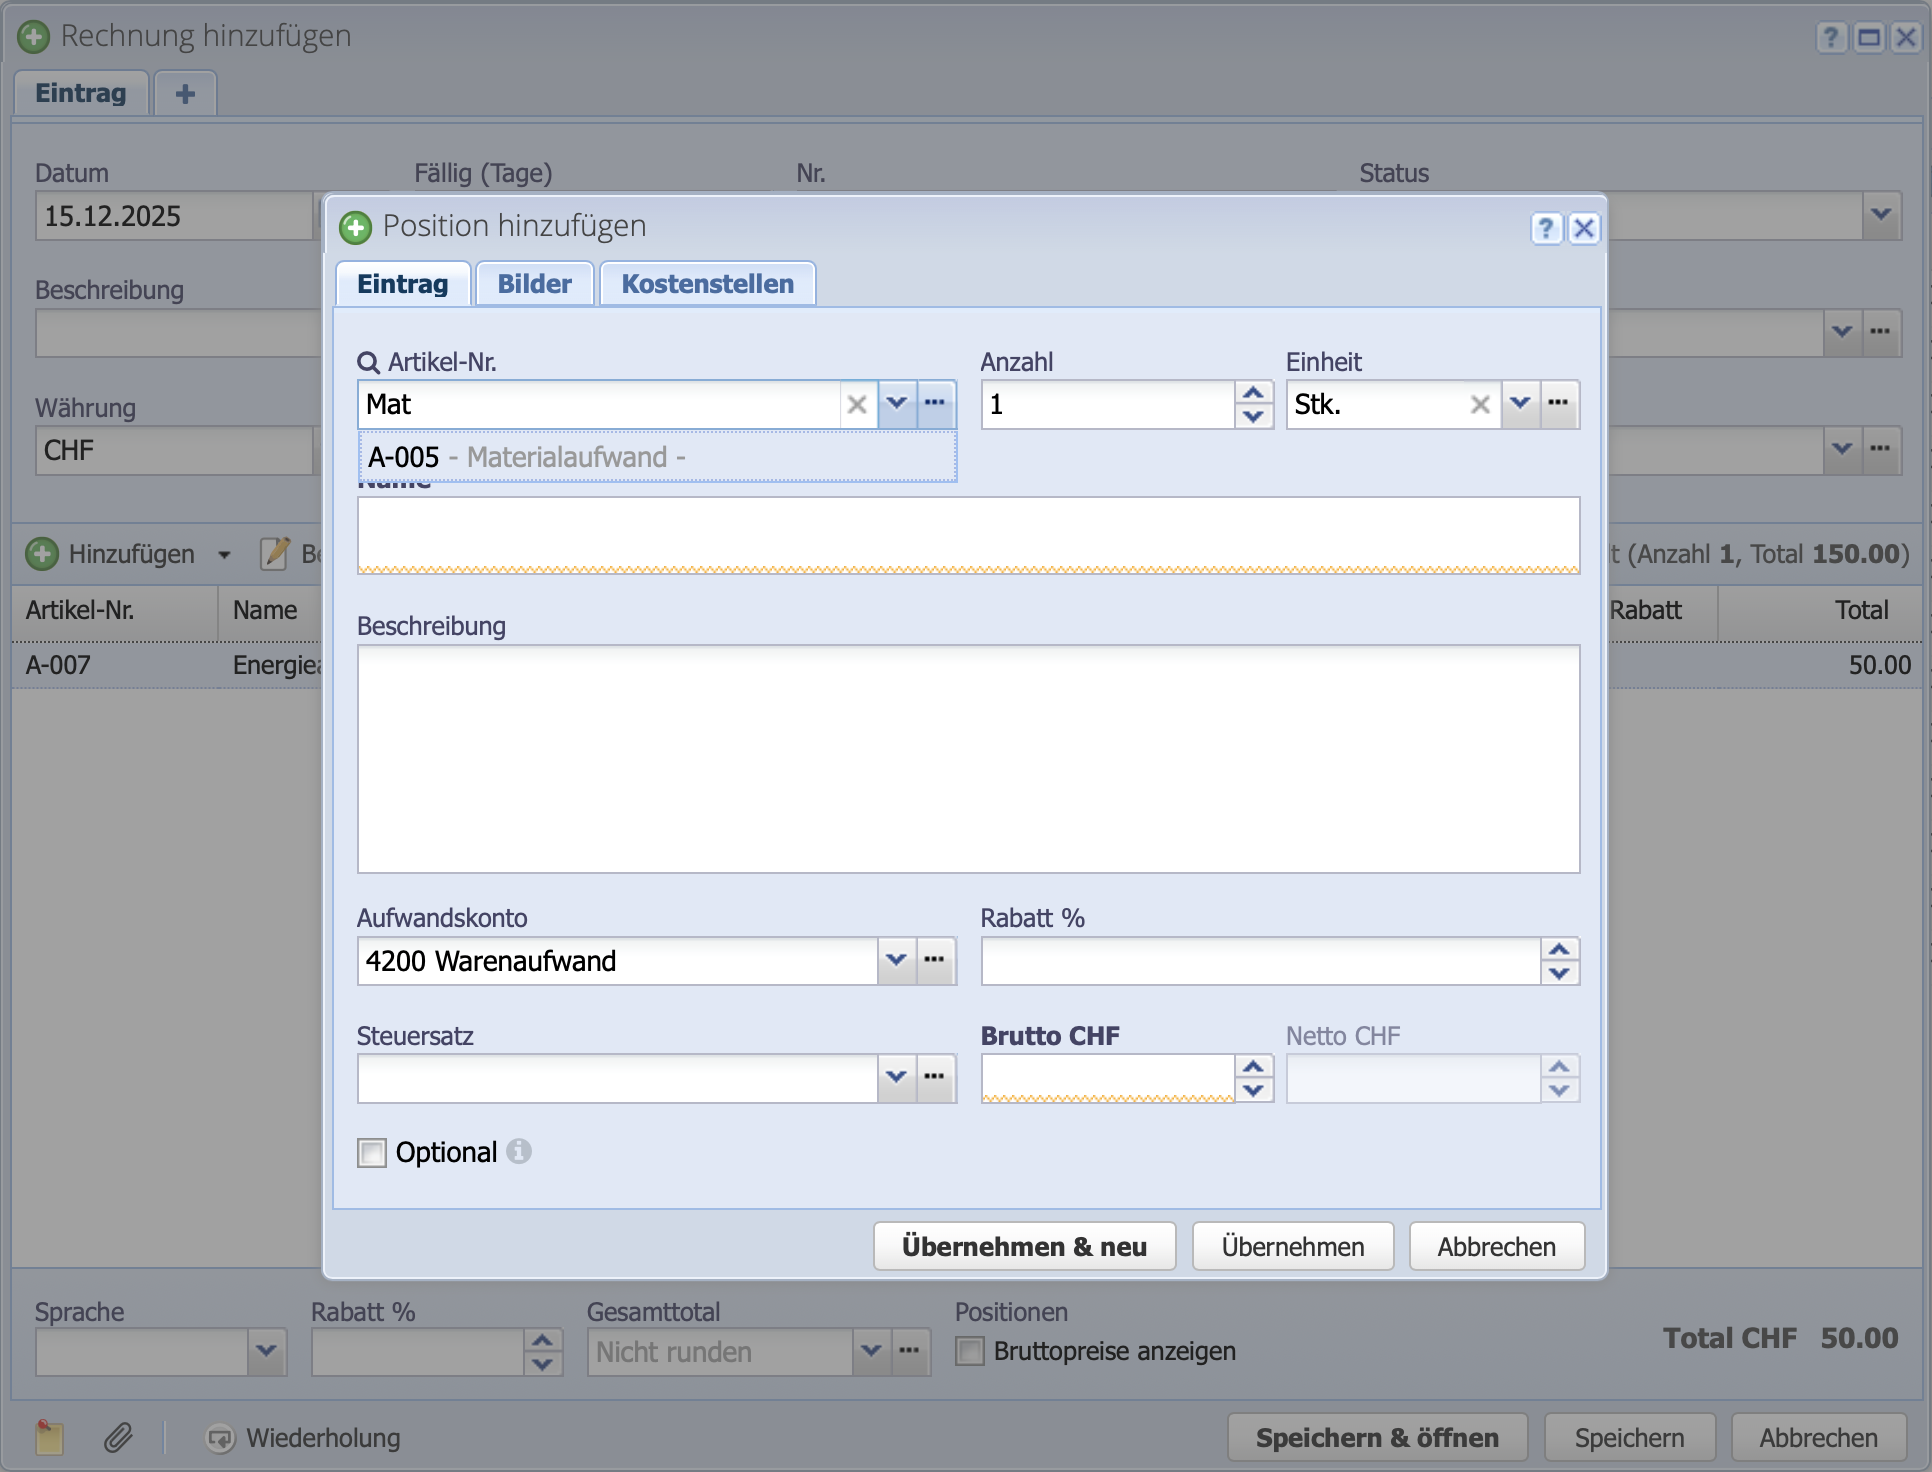Decrease Rabatt % with down arrow
1932x1472 pixels.
pyautogui.click(x=1559, y=973)
